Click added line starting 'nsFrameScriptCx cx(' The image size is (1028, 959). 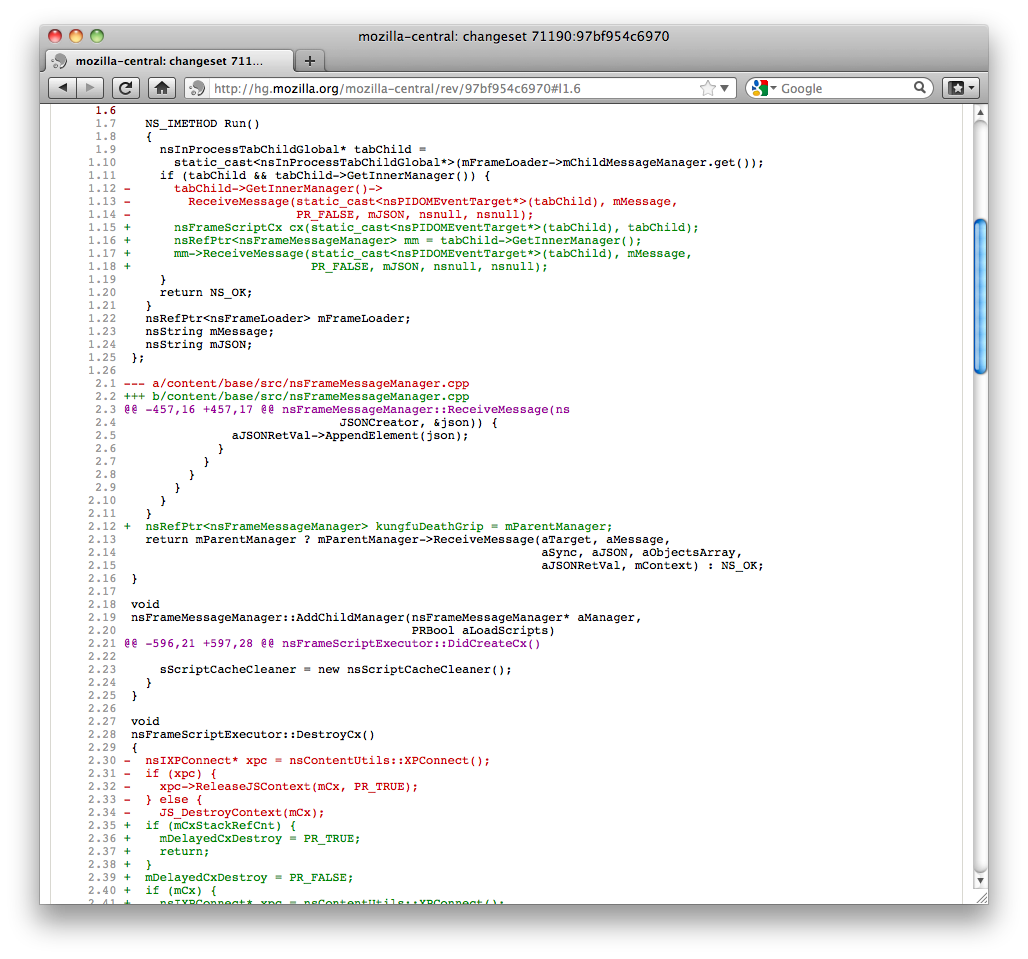coord(436,227)
